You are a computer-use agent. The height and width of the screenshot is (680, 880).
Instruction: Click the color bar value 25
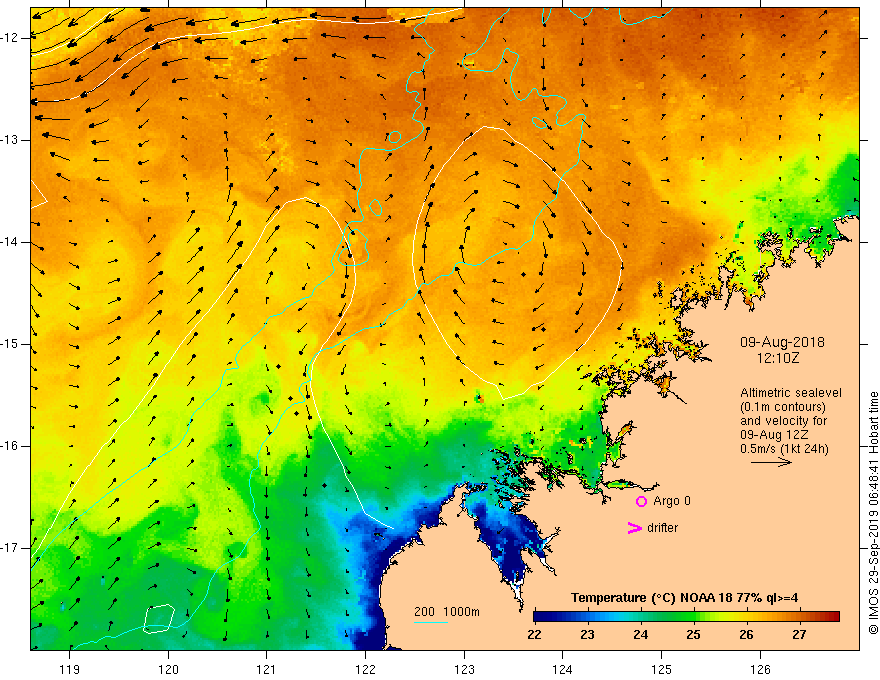pos(693,635)
